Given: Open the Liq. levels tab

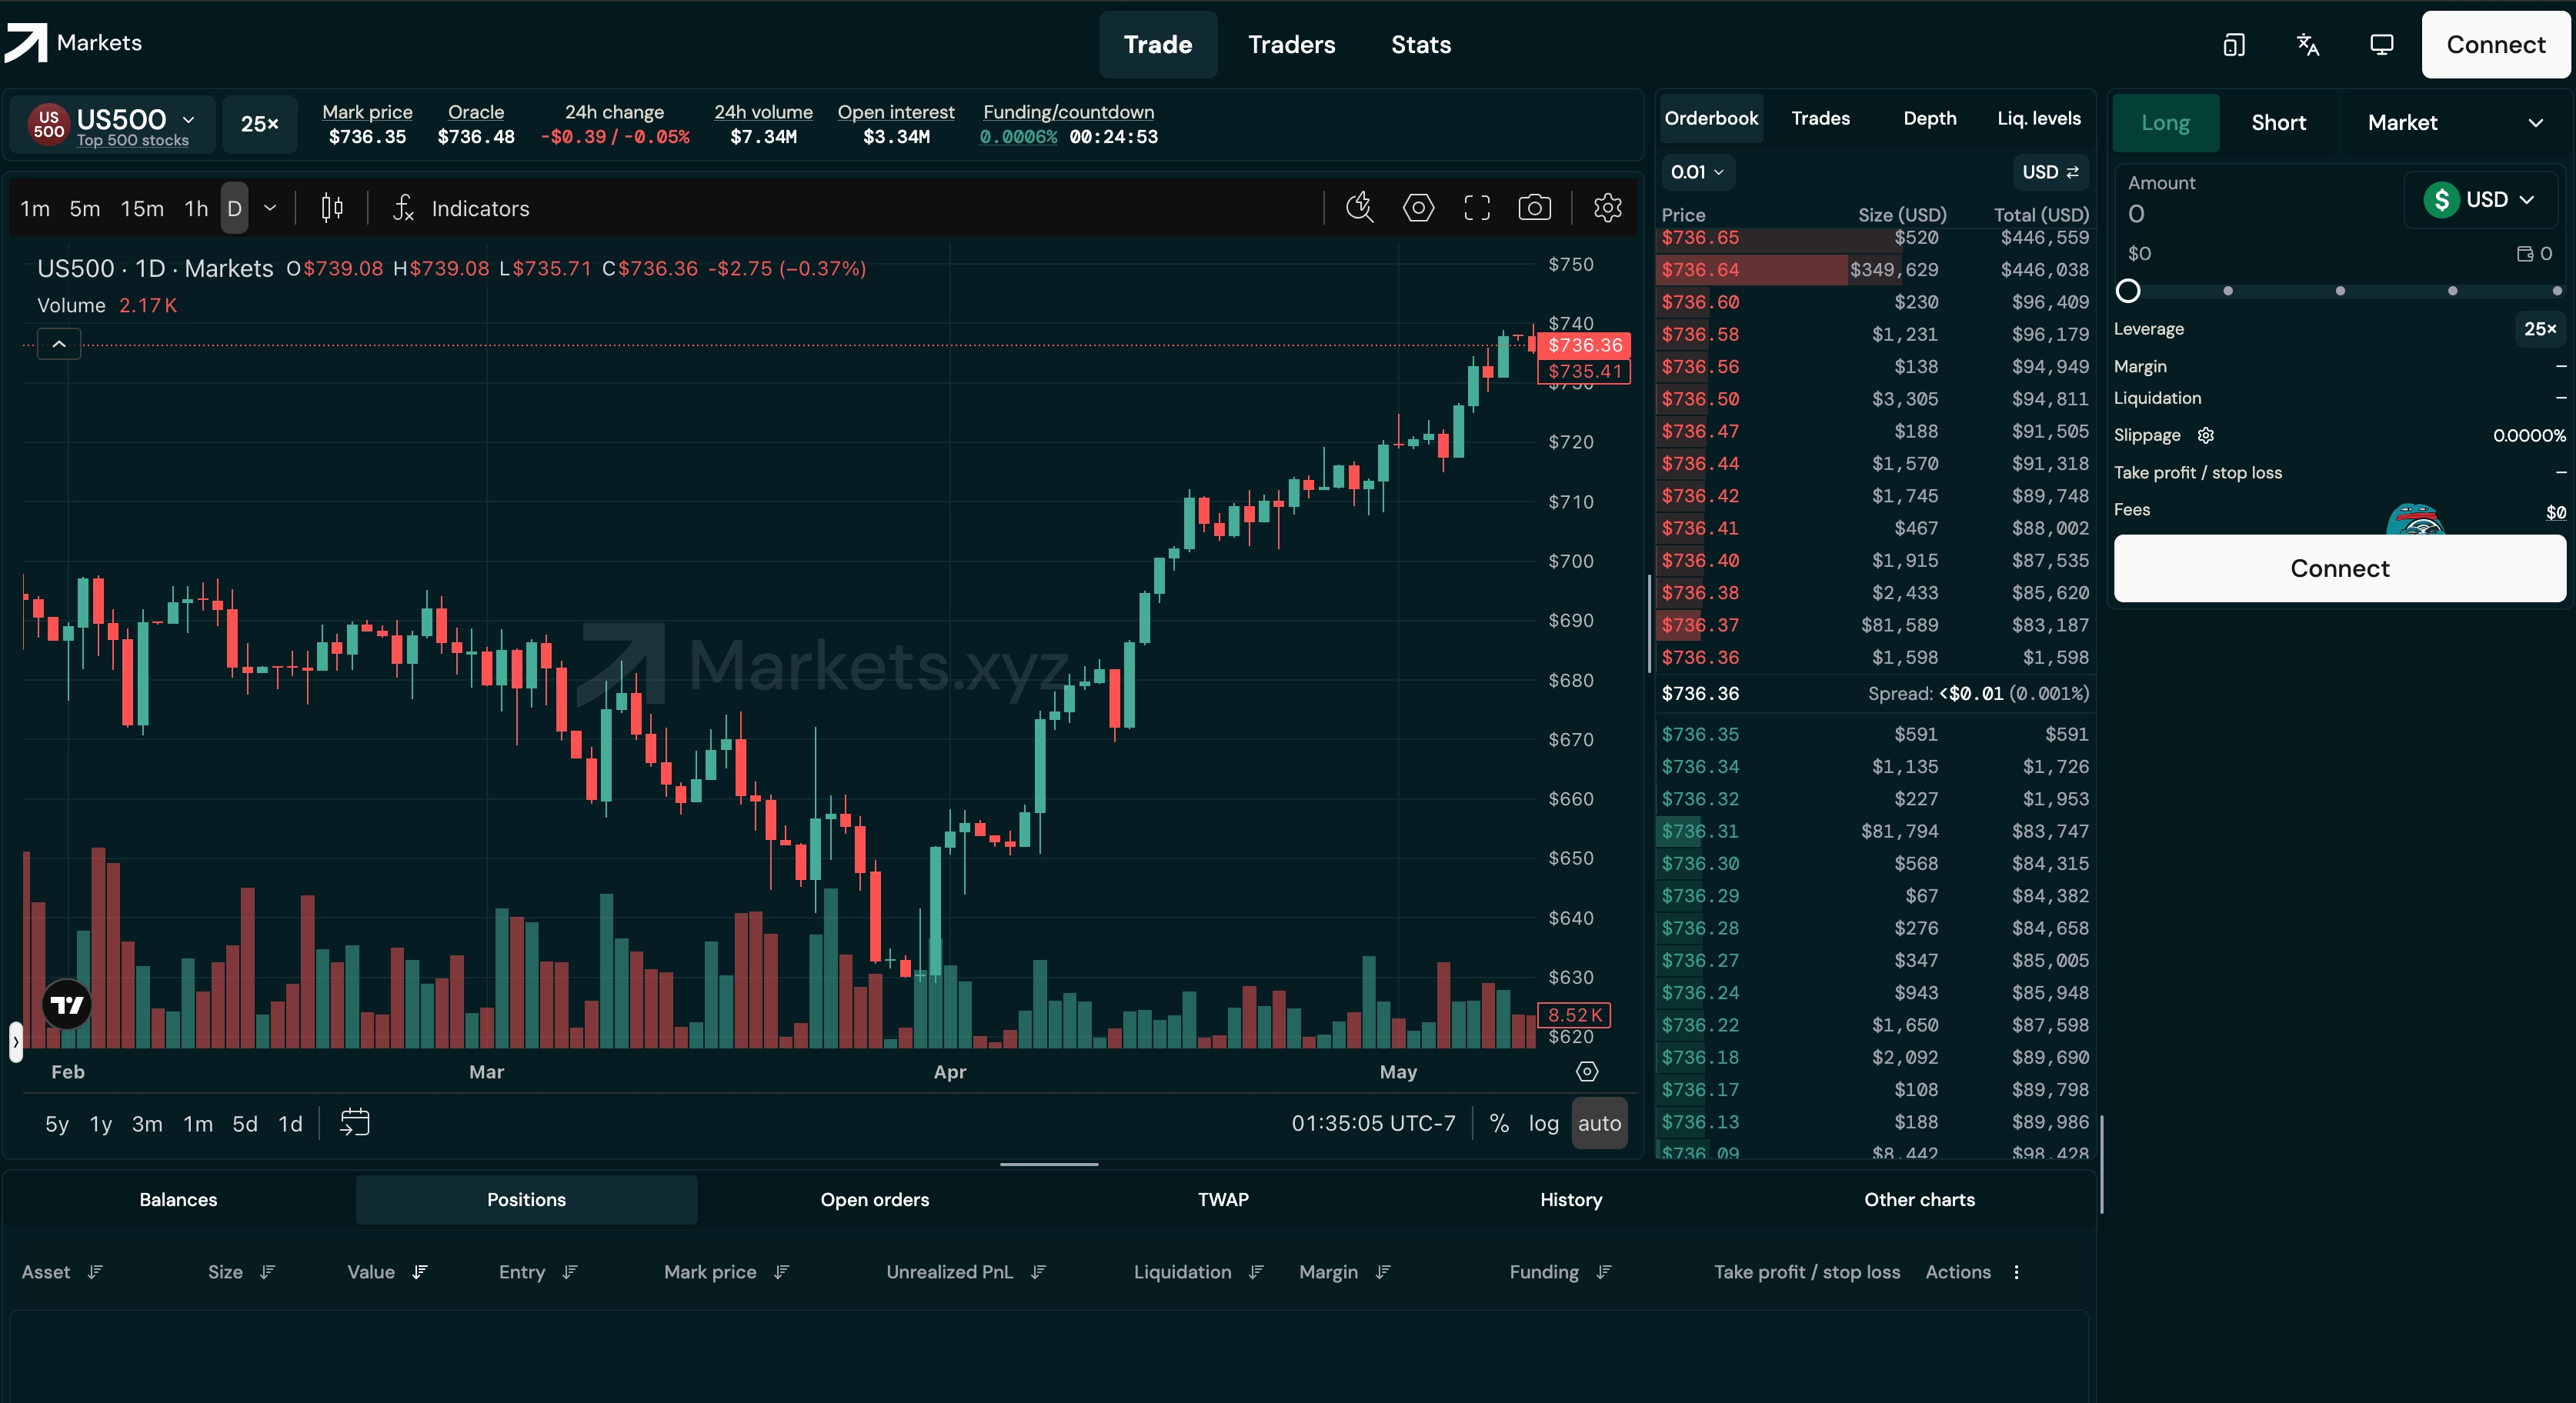Looking at the screenshot, I should point(2038,119).
